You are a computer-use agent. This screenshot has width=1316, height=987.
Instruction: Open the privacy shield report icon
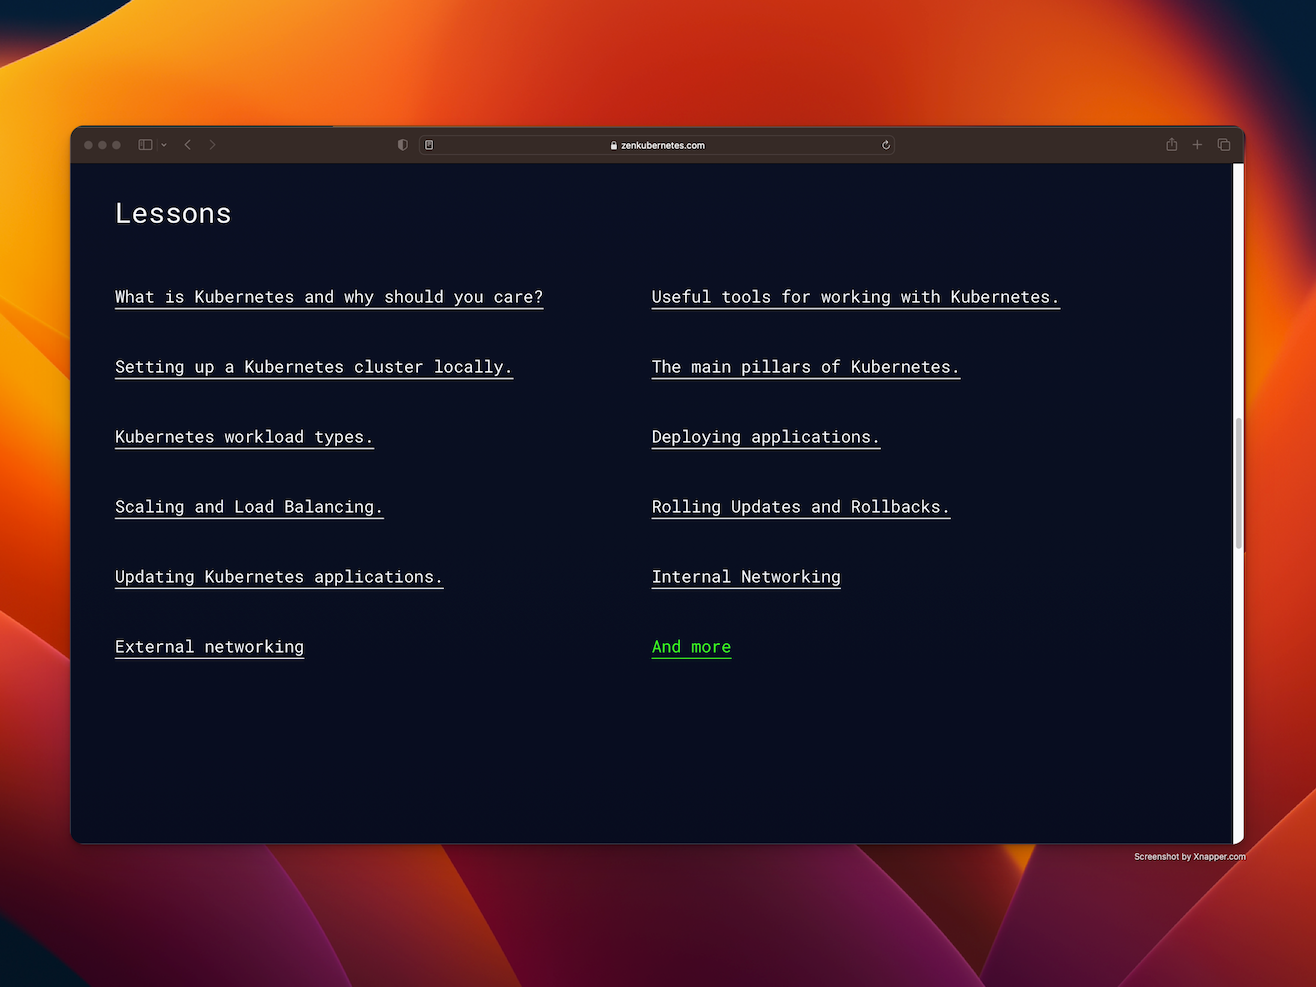click(403, 145)
